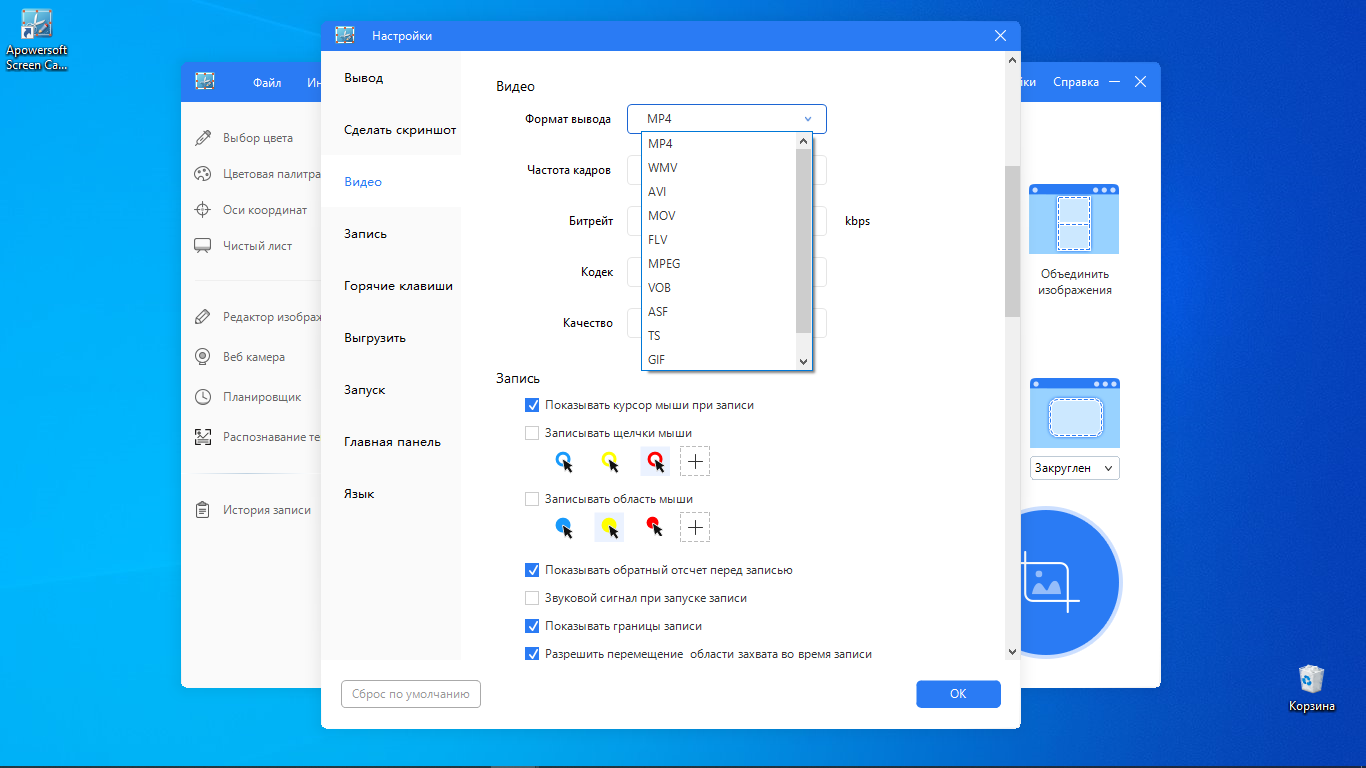This screenshot has width=1366, height=768.
Task: Enable sound signal at recording start
Action: click(x=532, y=598)
